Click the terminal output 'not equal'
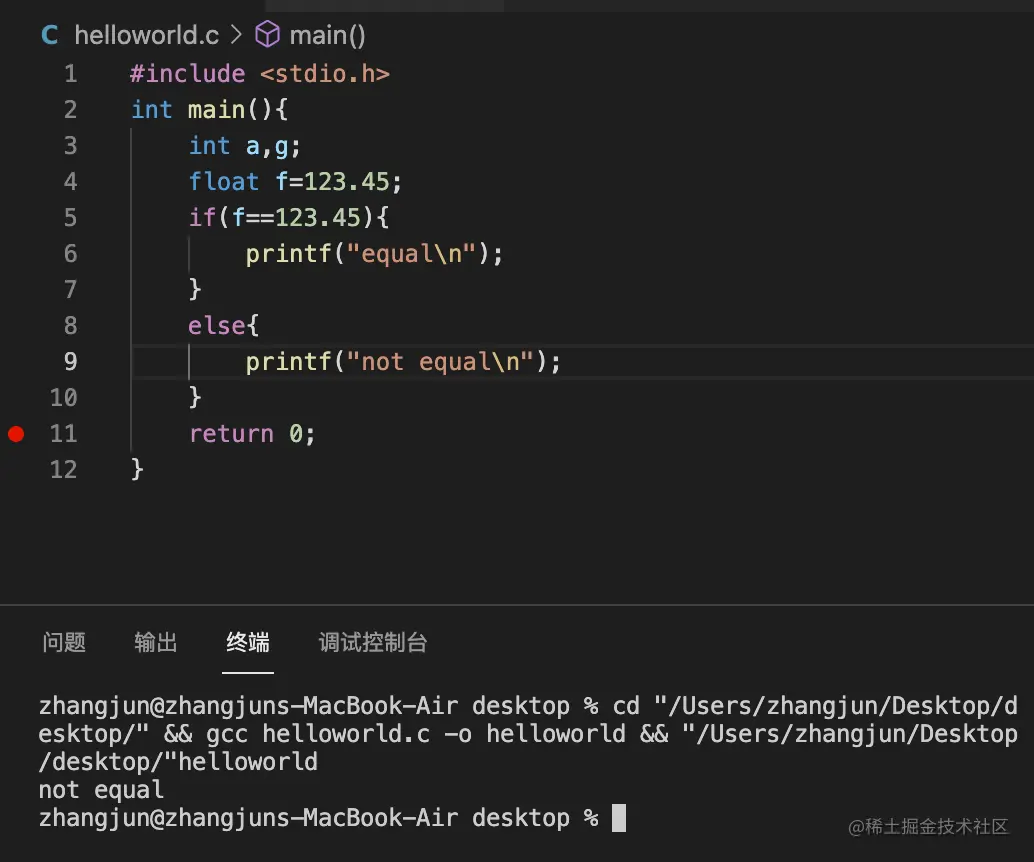The width and height of the screenshot is (1034, 862). (x=101, y=789)
